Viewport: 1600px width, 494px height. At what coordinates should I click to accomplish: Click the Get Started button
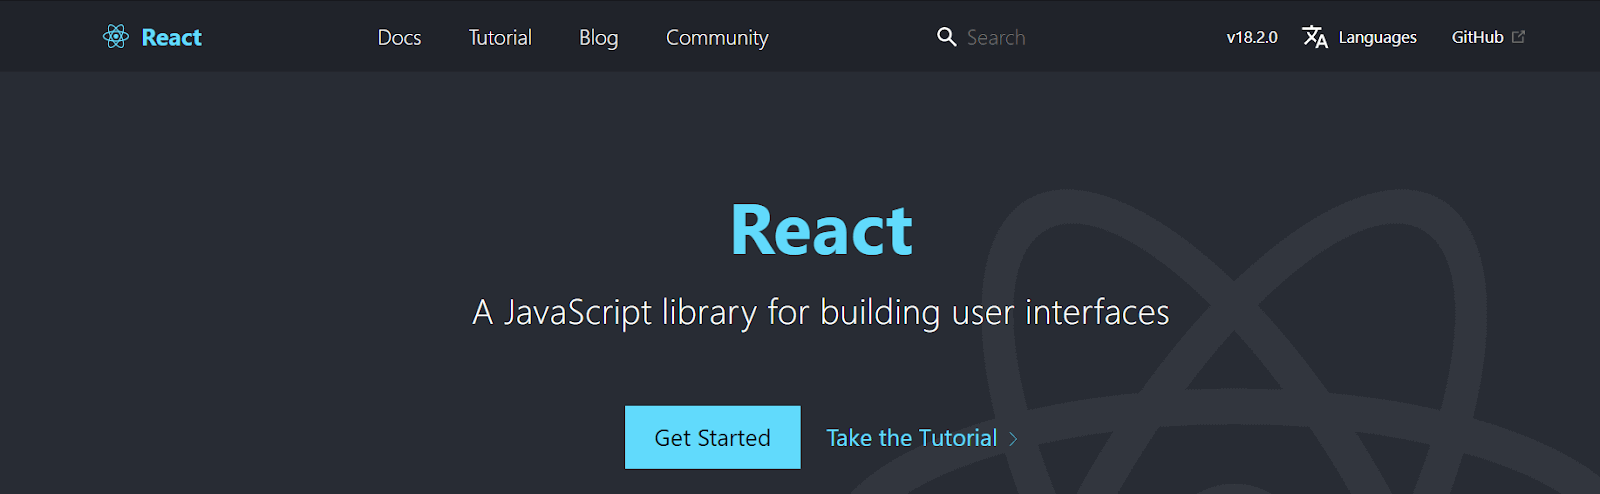pyautogui.click(x=713, y=437)
